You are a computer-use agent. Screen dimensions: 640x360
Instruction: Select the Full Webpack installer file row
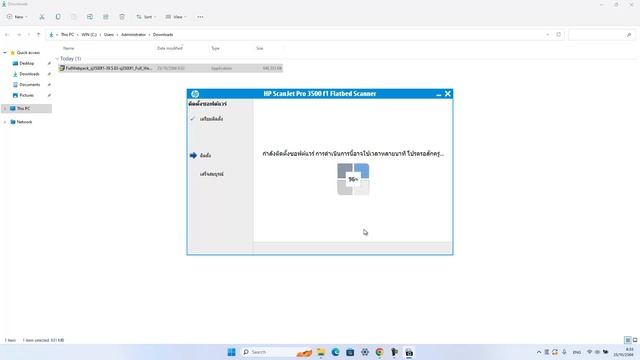tap(170, 68)
